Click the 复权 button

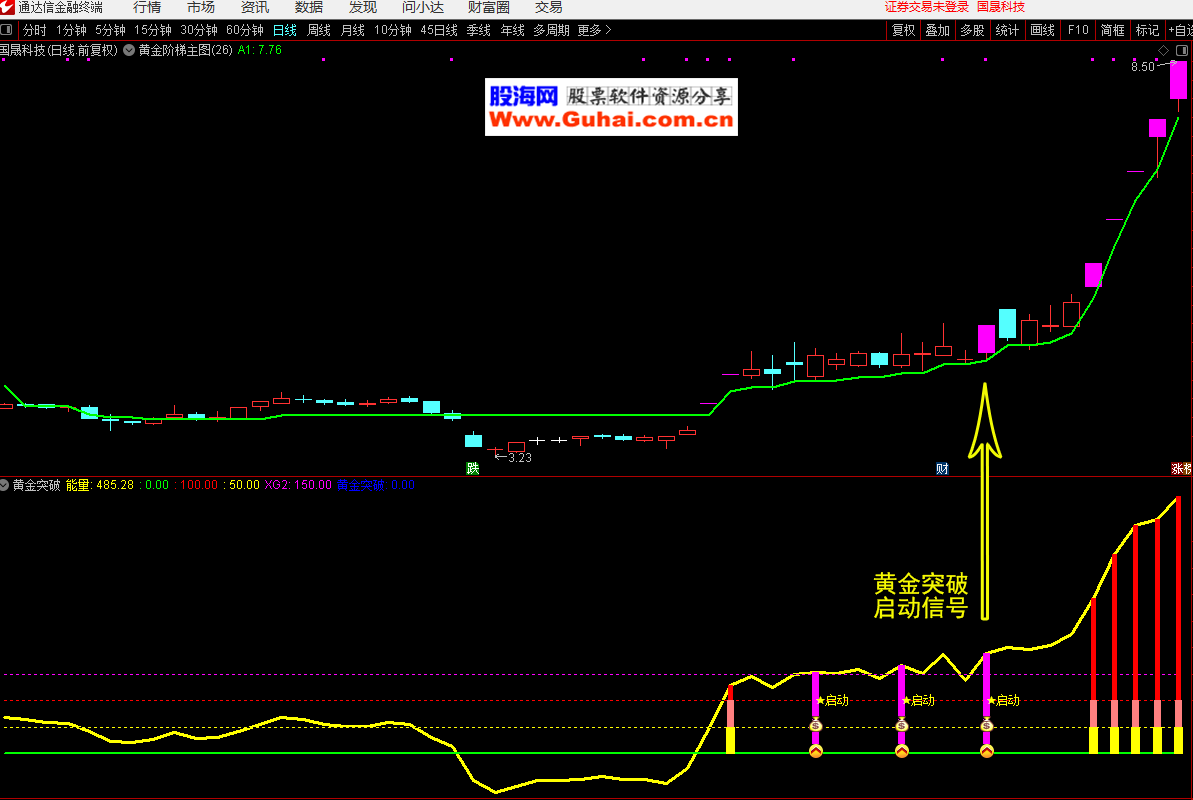(x=903, y=30)
